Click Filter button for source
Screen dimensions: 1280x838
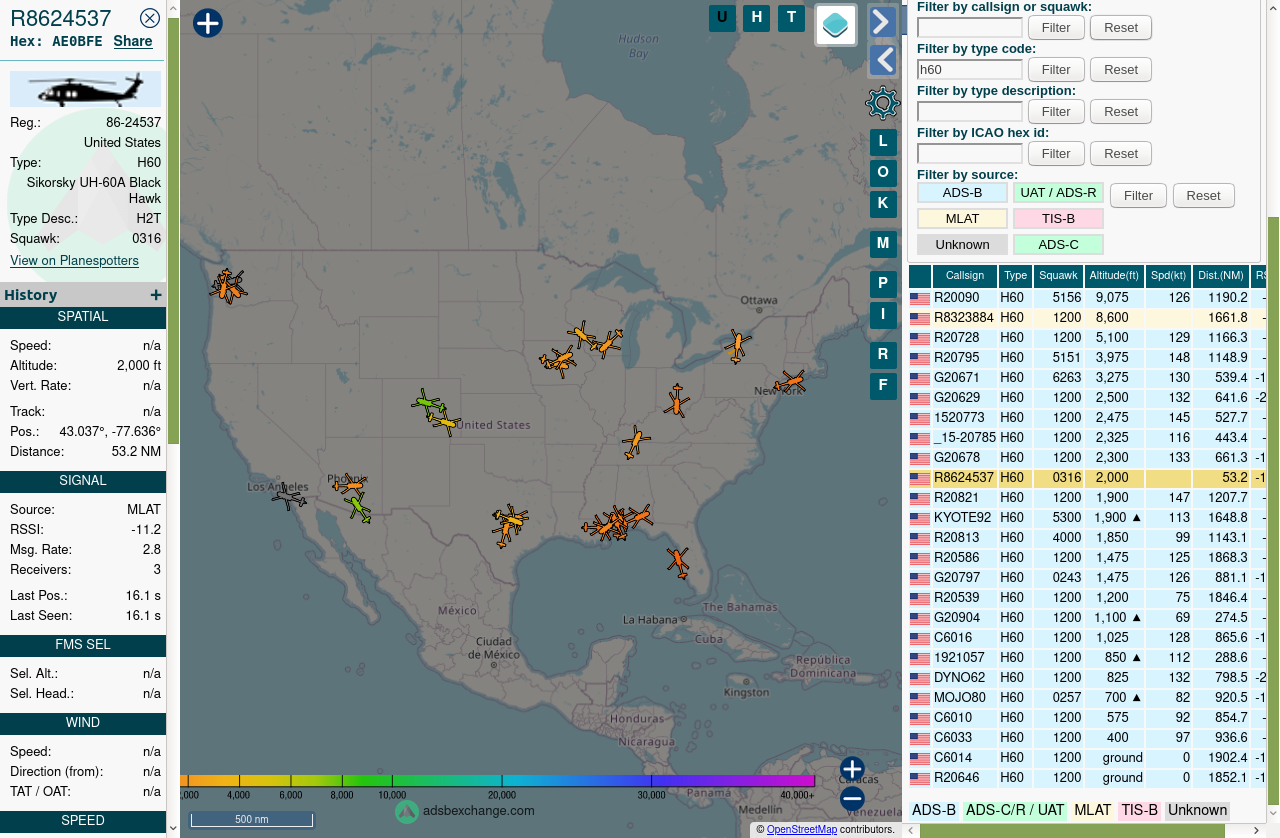1138,196
